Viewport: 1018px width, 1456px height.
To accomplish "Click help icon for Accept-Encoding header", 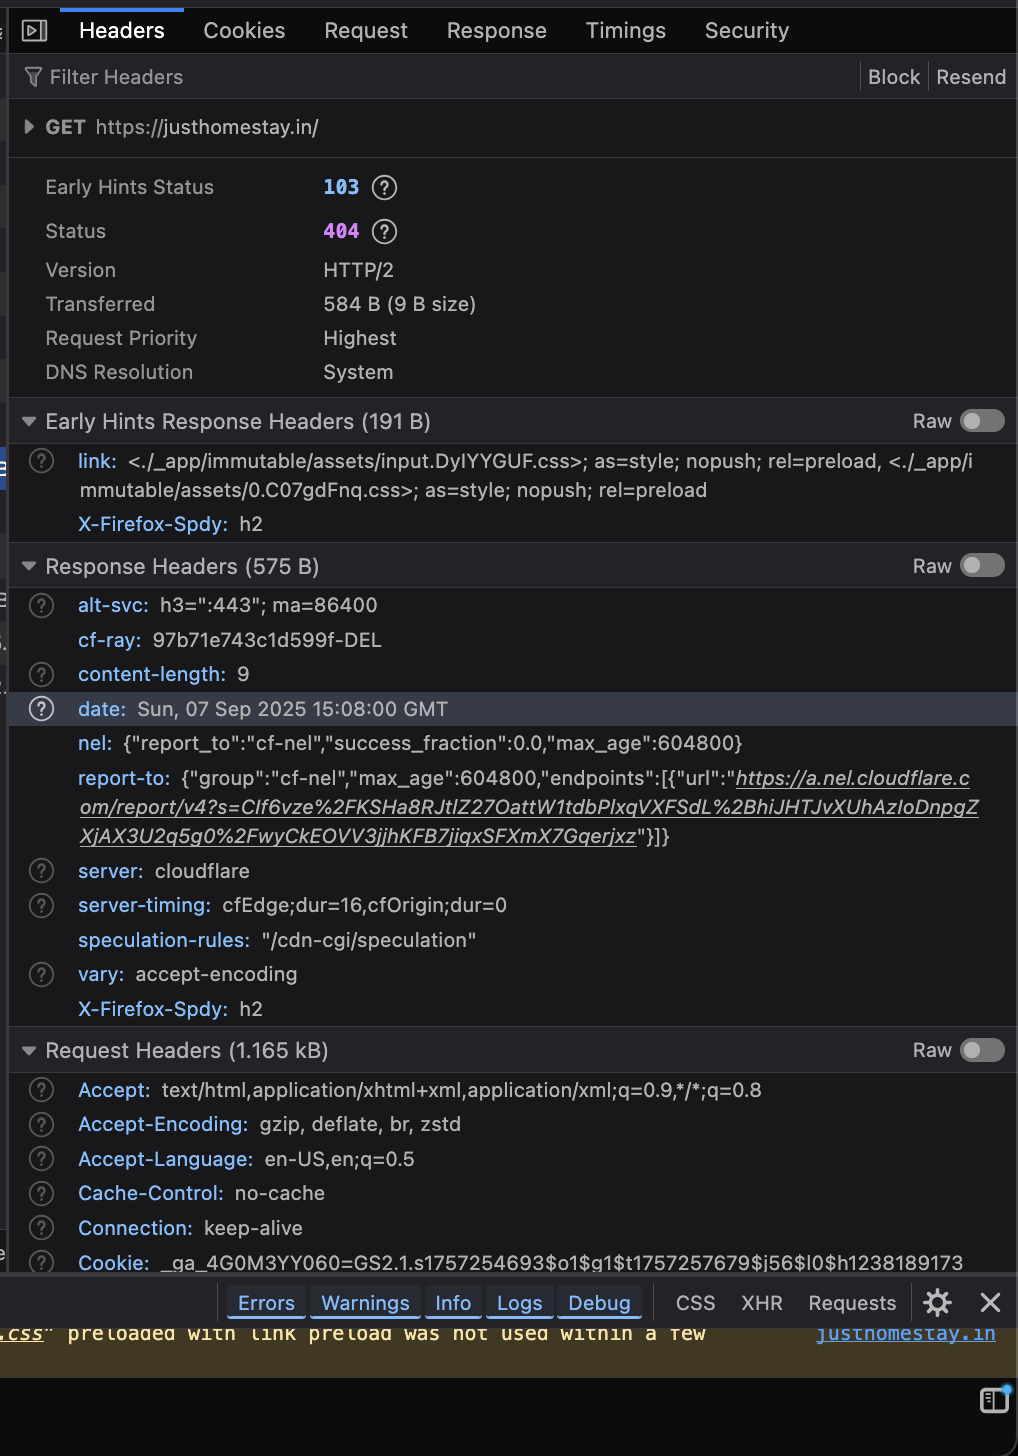I will [41, 1125].
